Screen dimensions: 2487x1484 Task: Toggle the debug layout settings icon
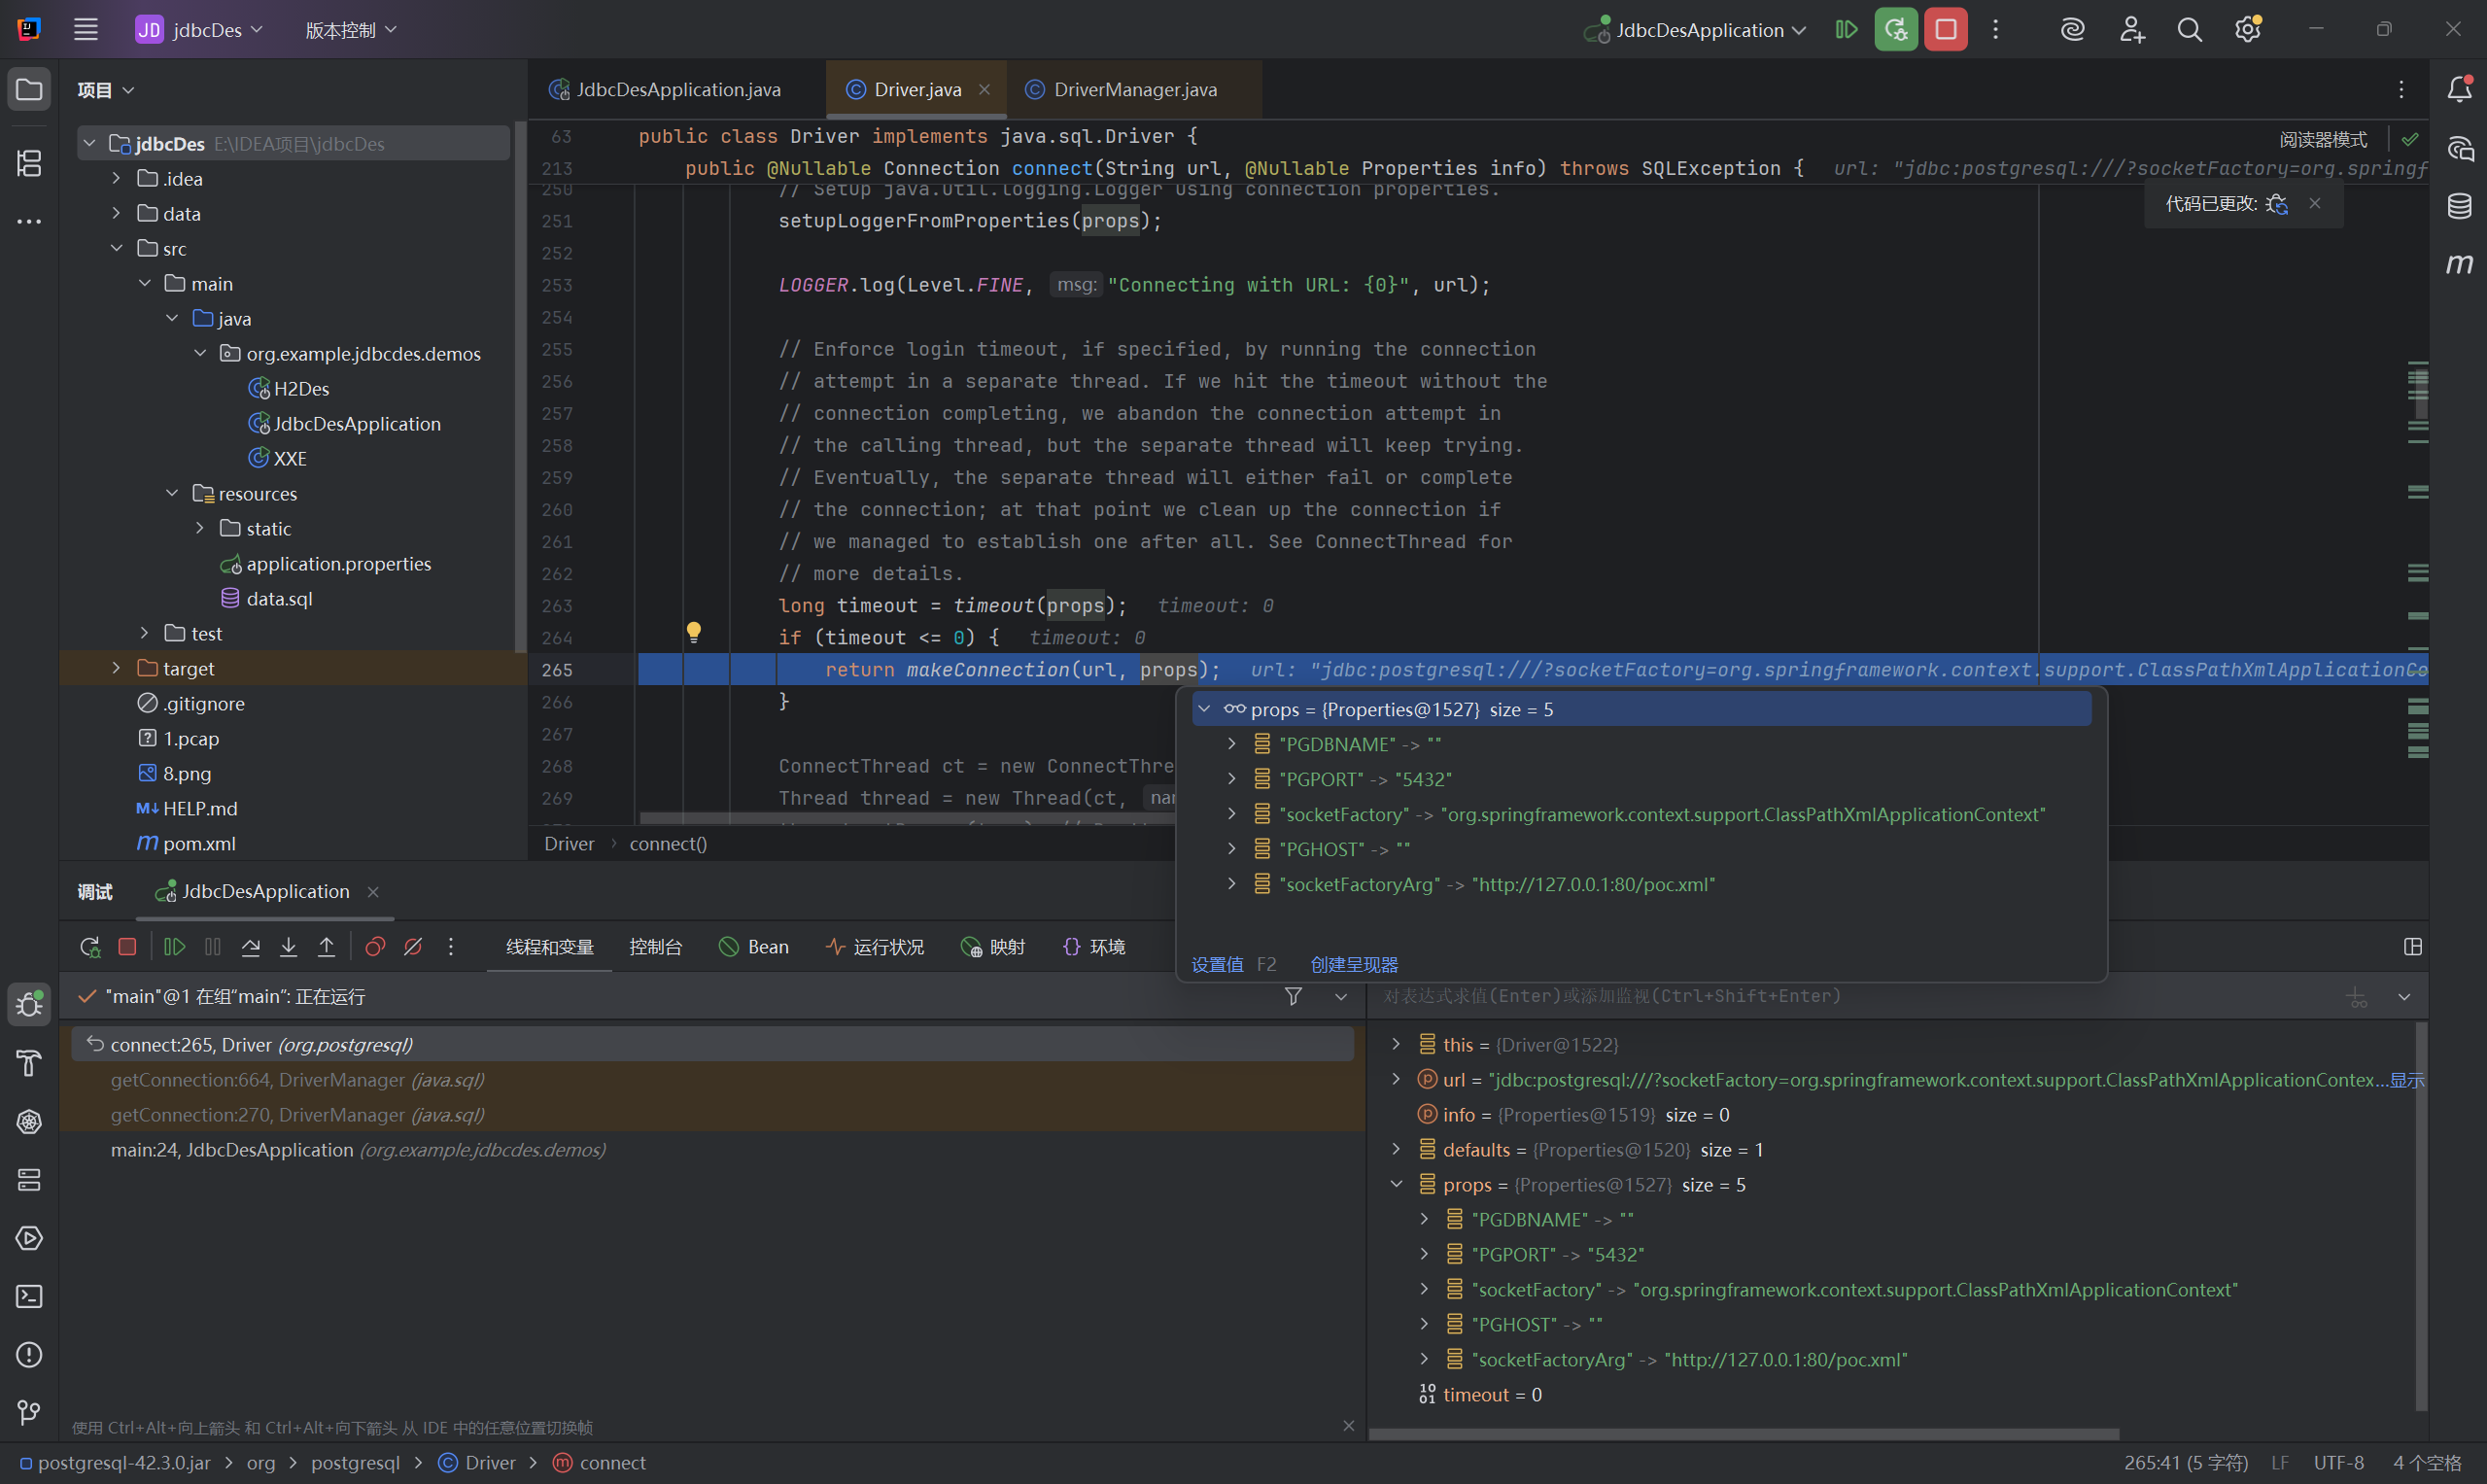(x=2412, y=947)
